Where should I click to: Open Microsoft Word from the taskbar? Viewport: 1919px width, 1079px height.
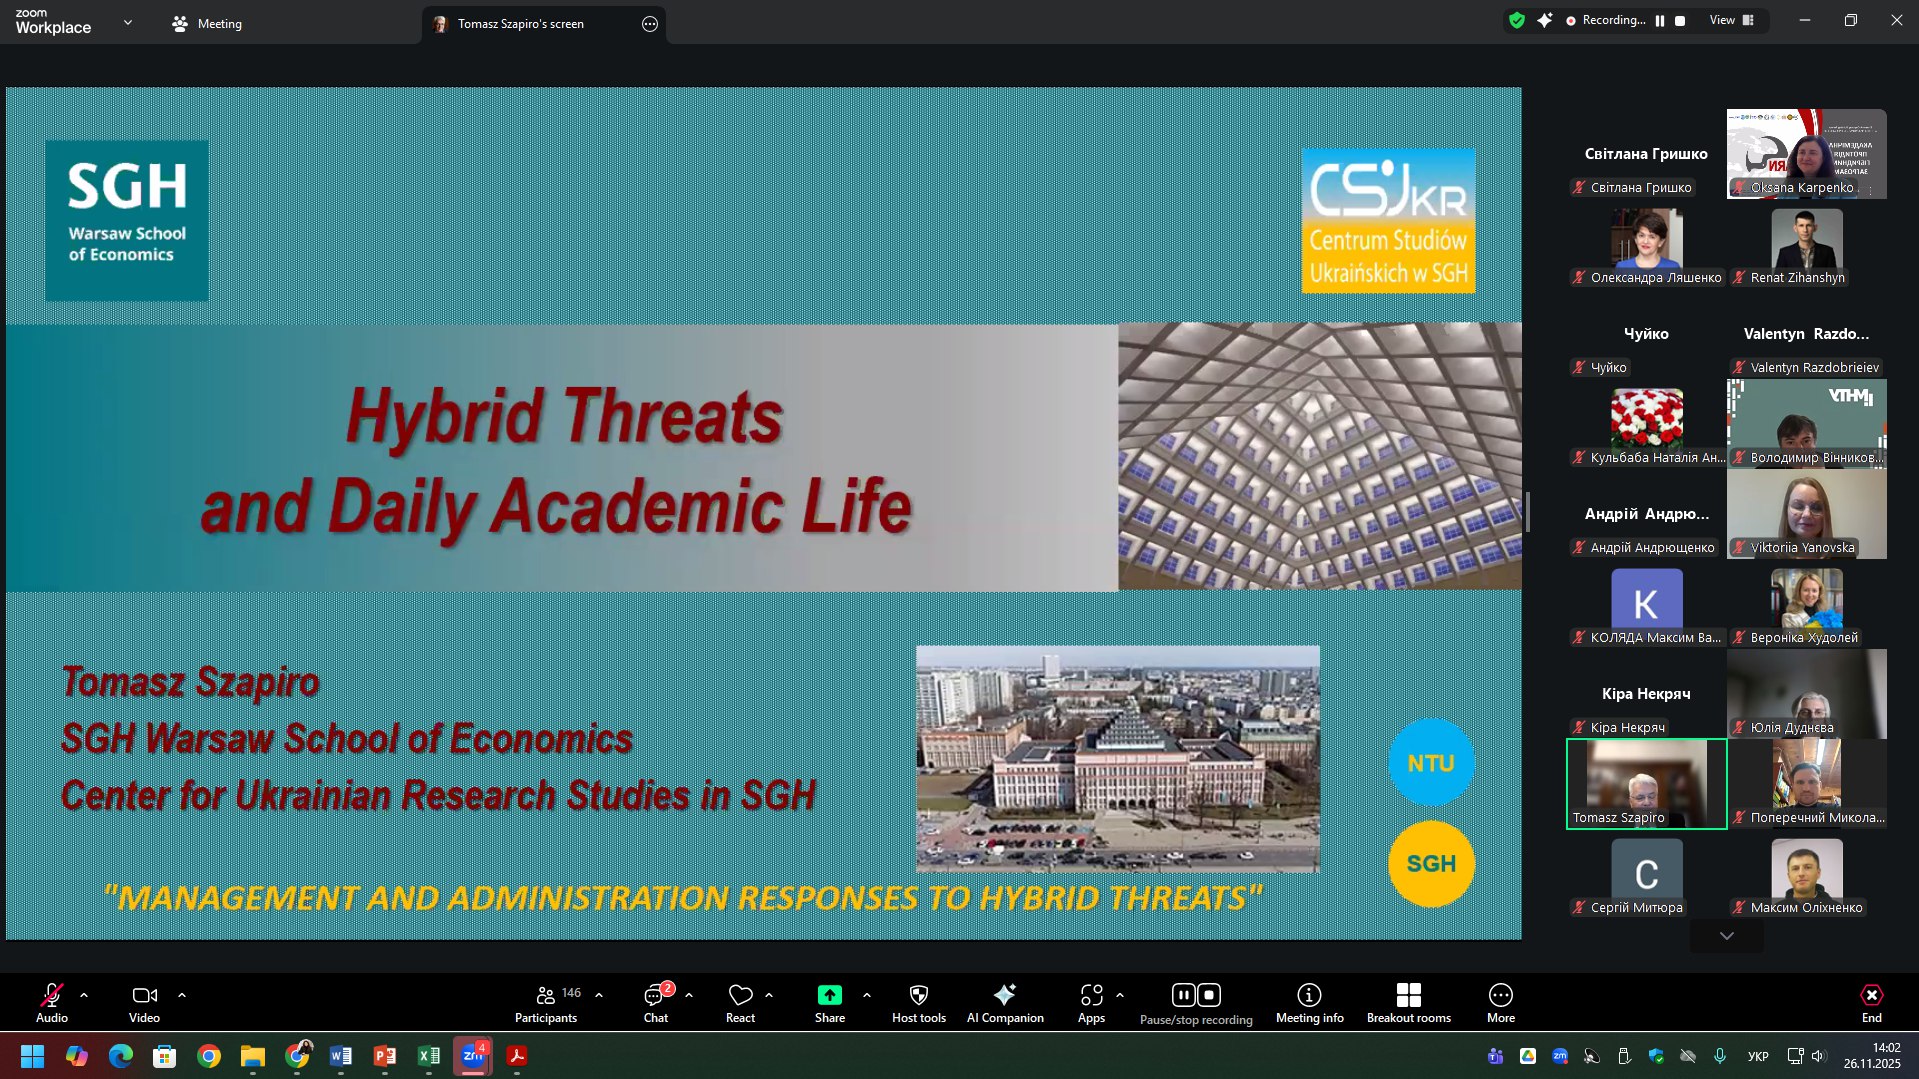point(341,1056)
